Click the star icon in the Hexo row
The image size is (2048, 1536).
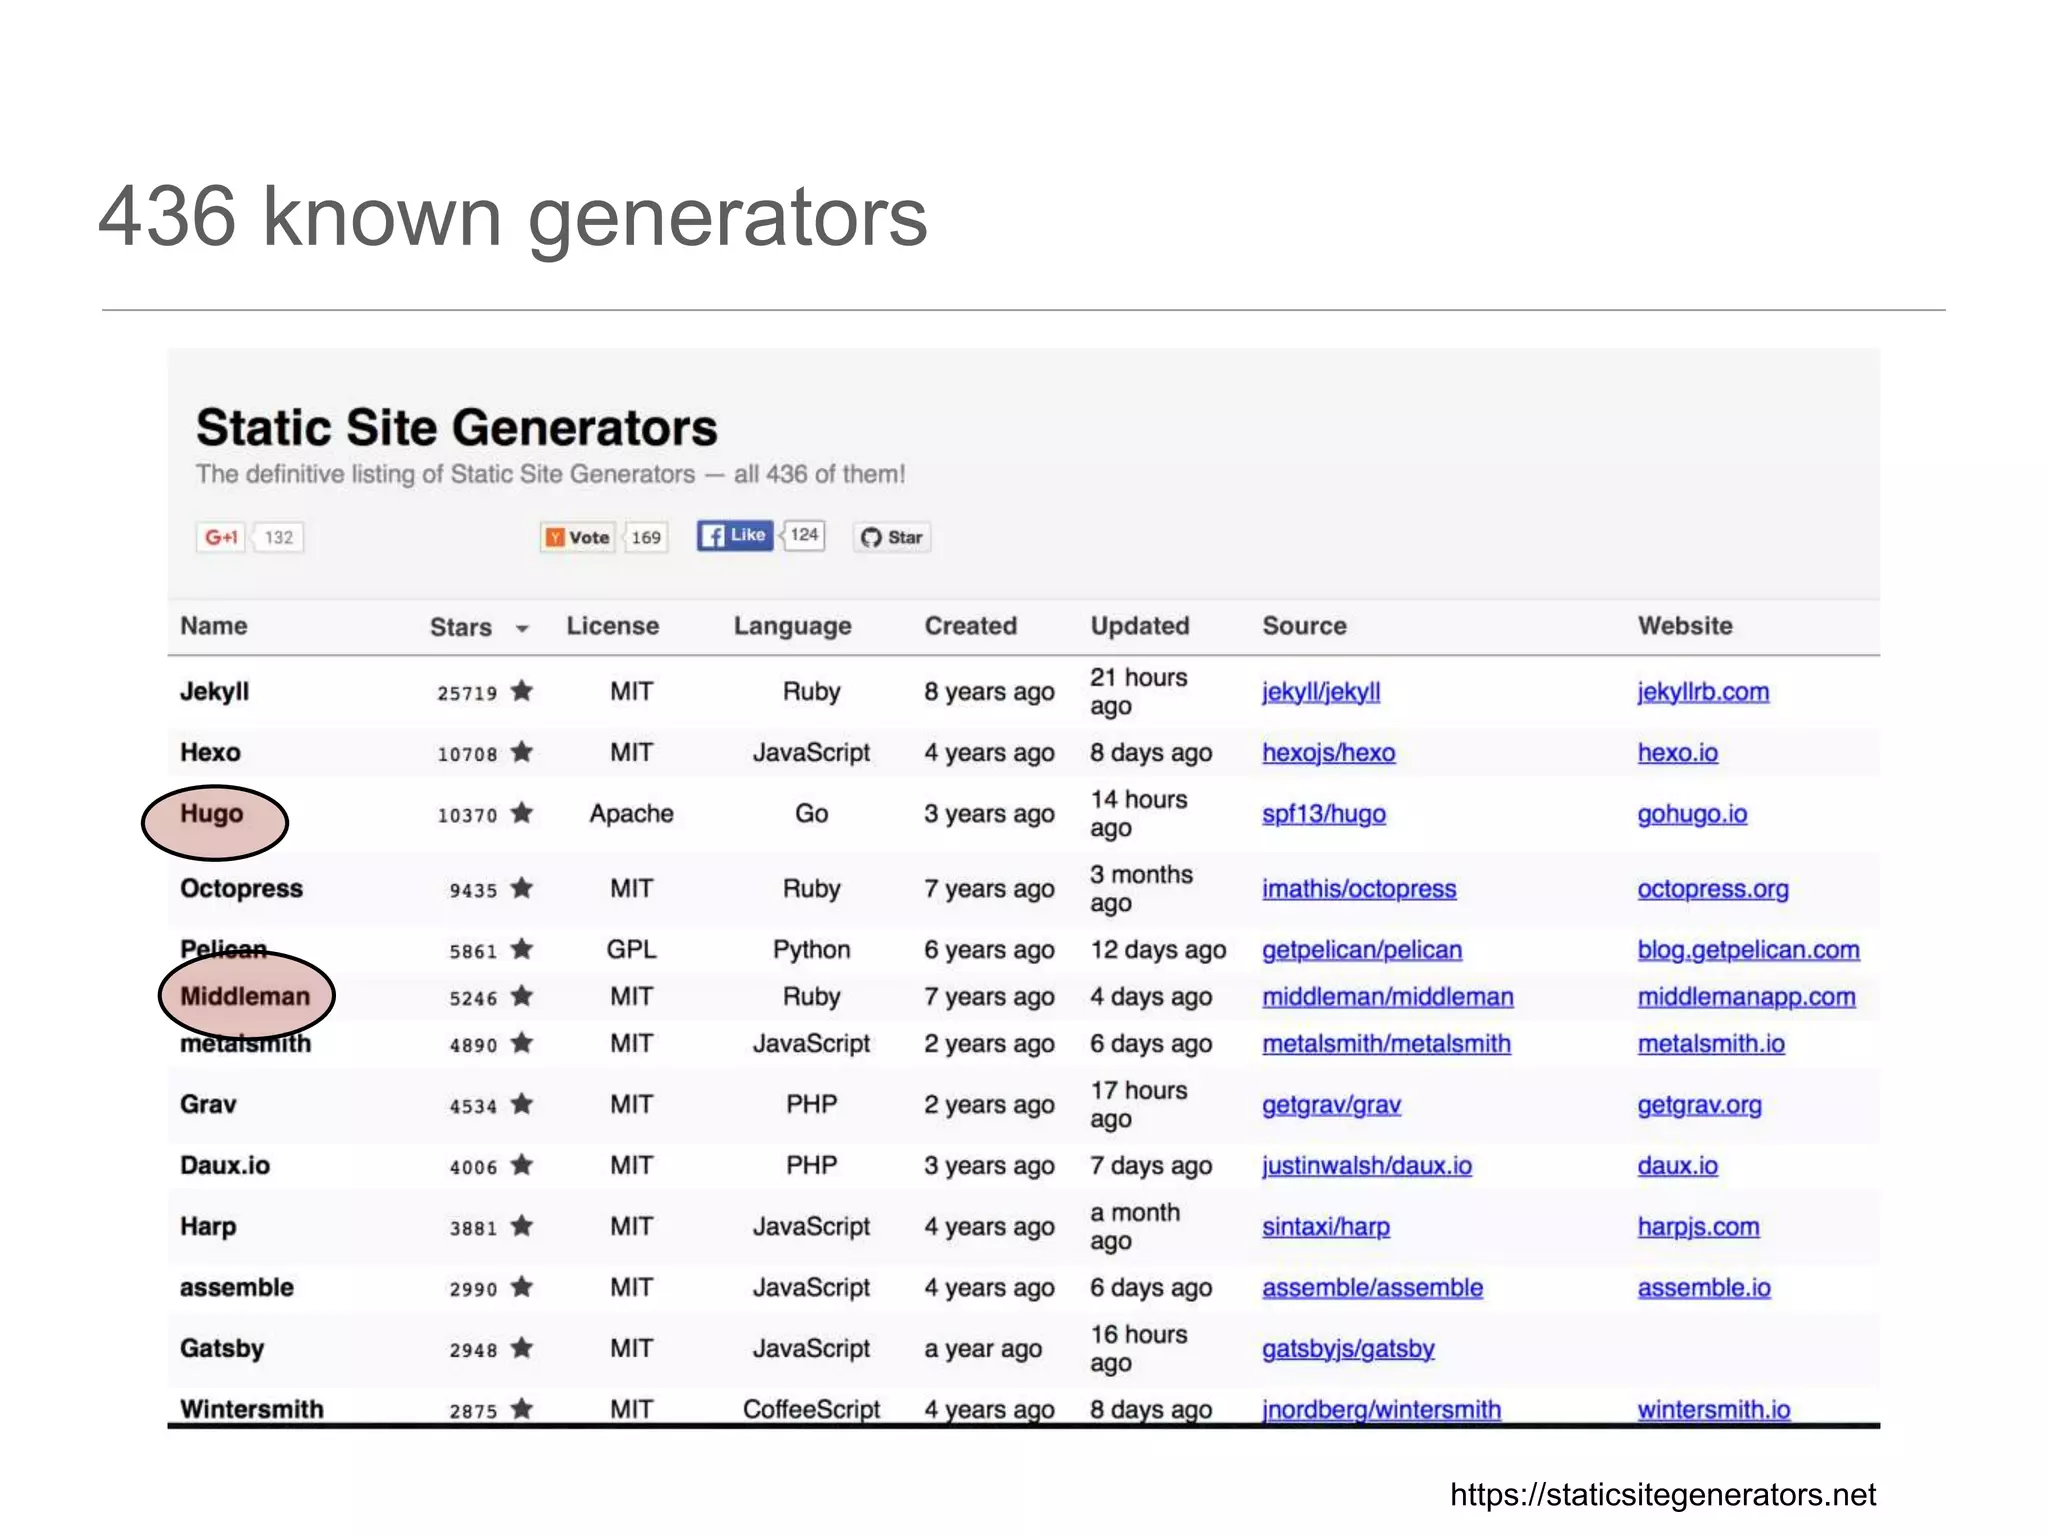click(522, 752)
